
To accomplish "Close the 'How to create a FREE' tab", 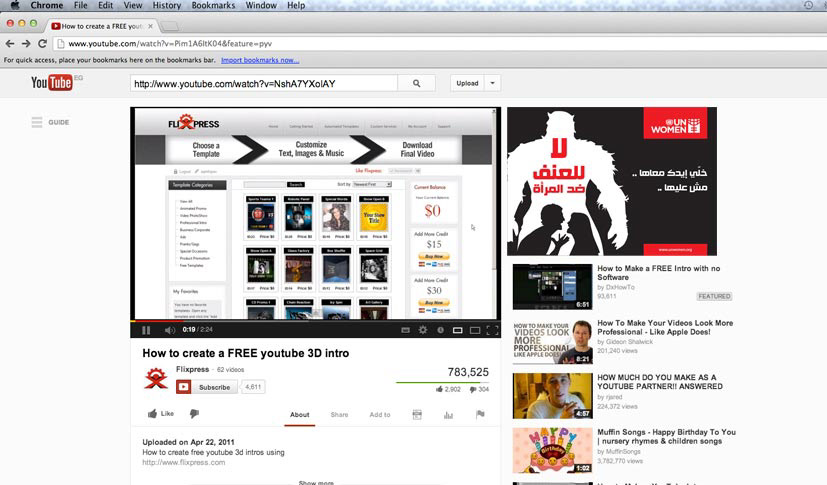I will point(150,26).
